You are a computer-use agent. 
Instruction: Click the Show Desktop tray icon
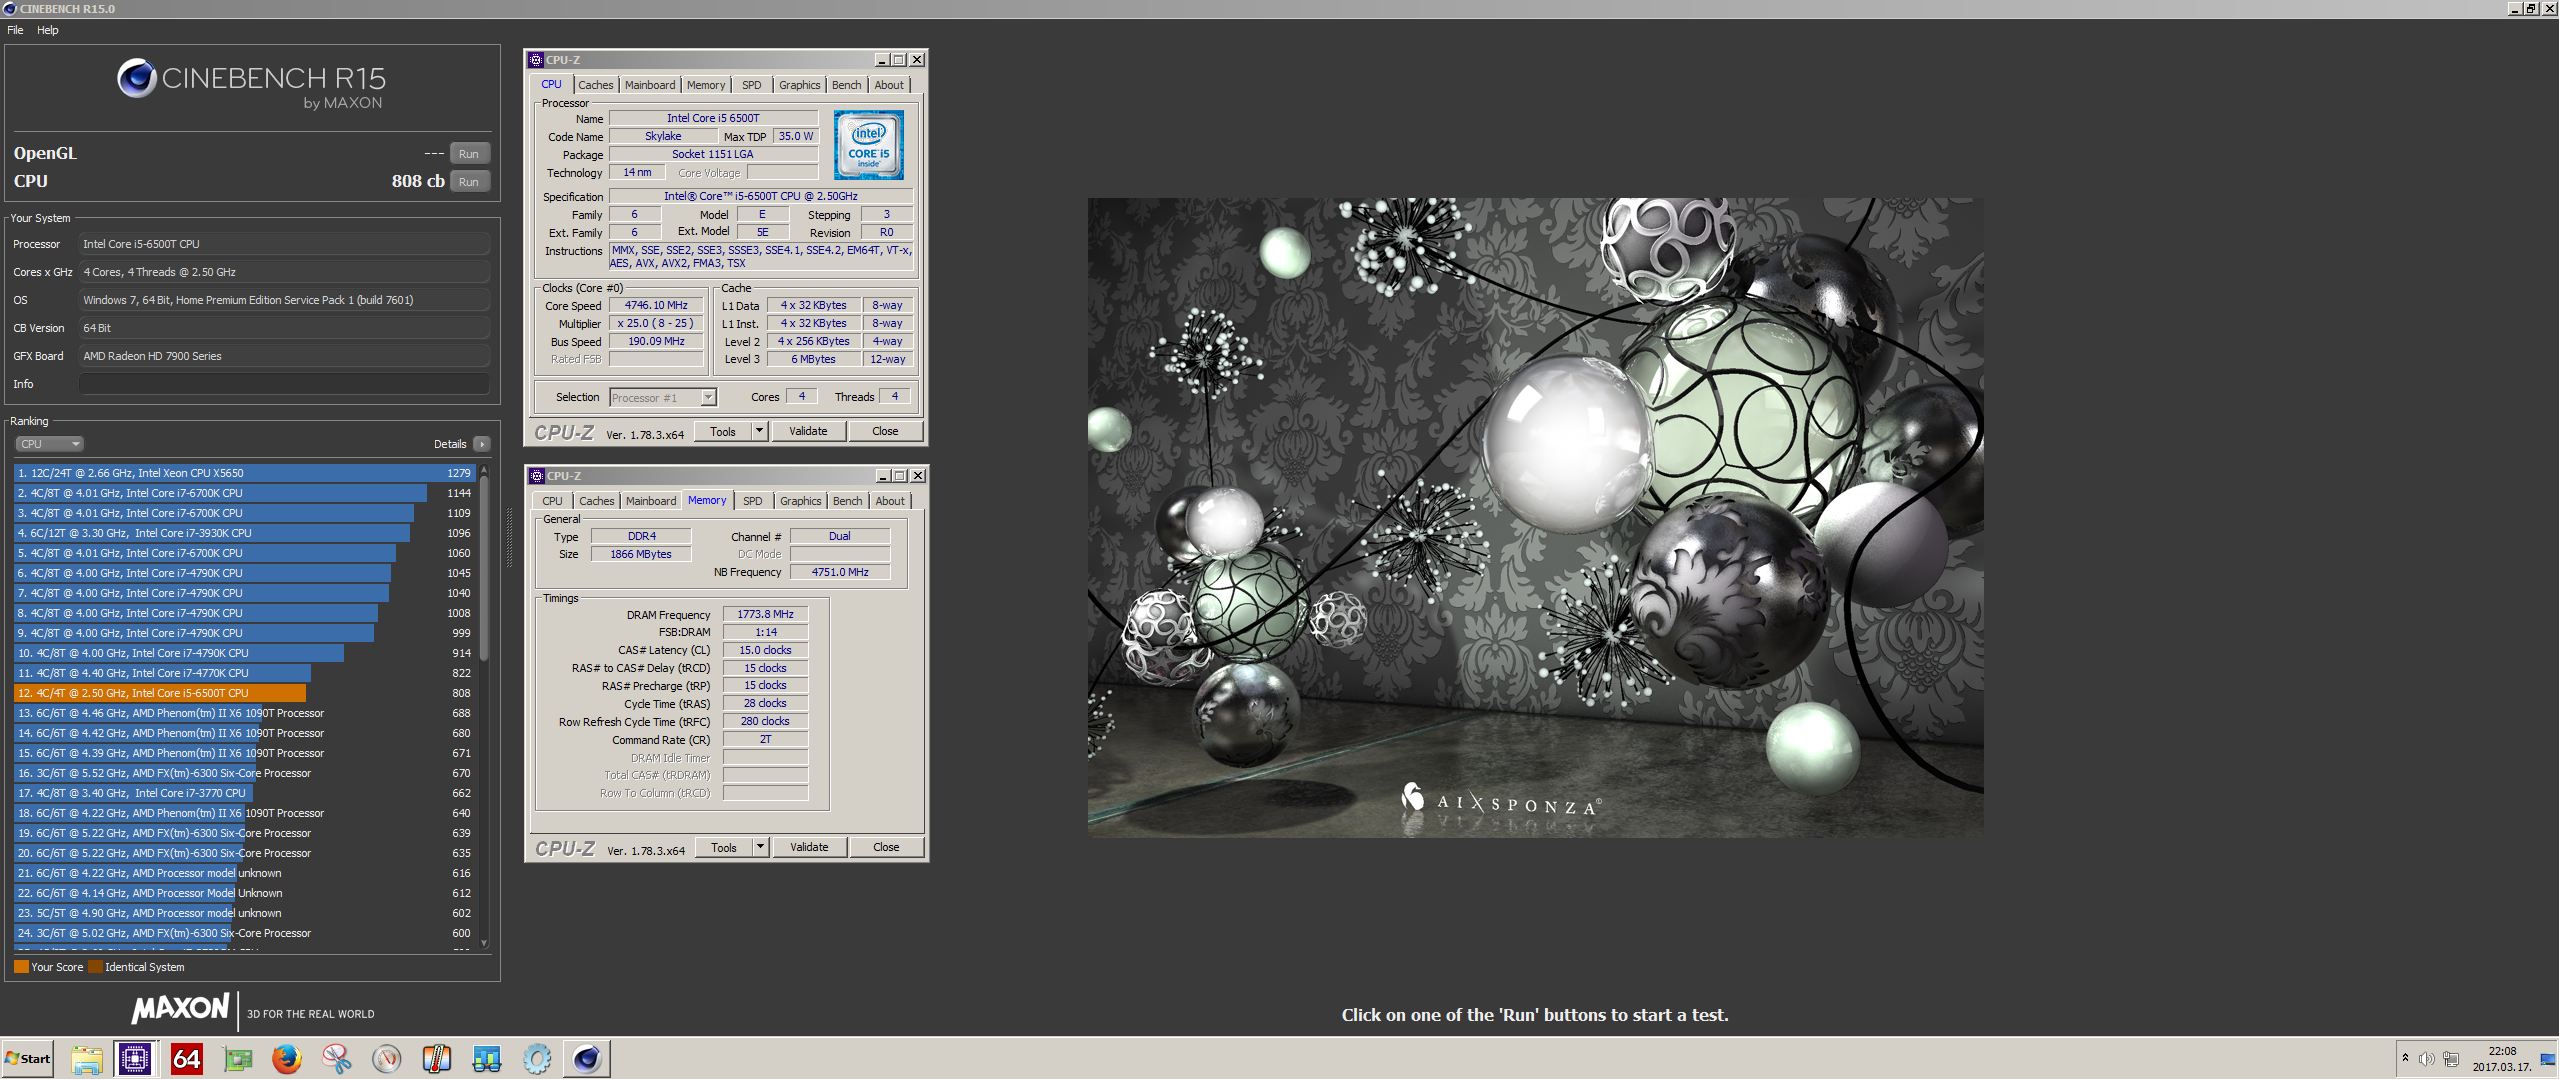tap(2548, 1060)
